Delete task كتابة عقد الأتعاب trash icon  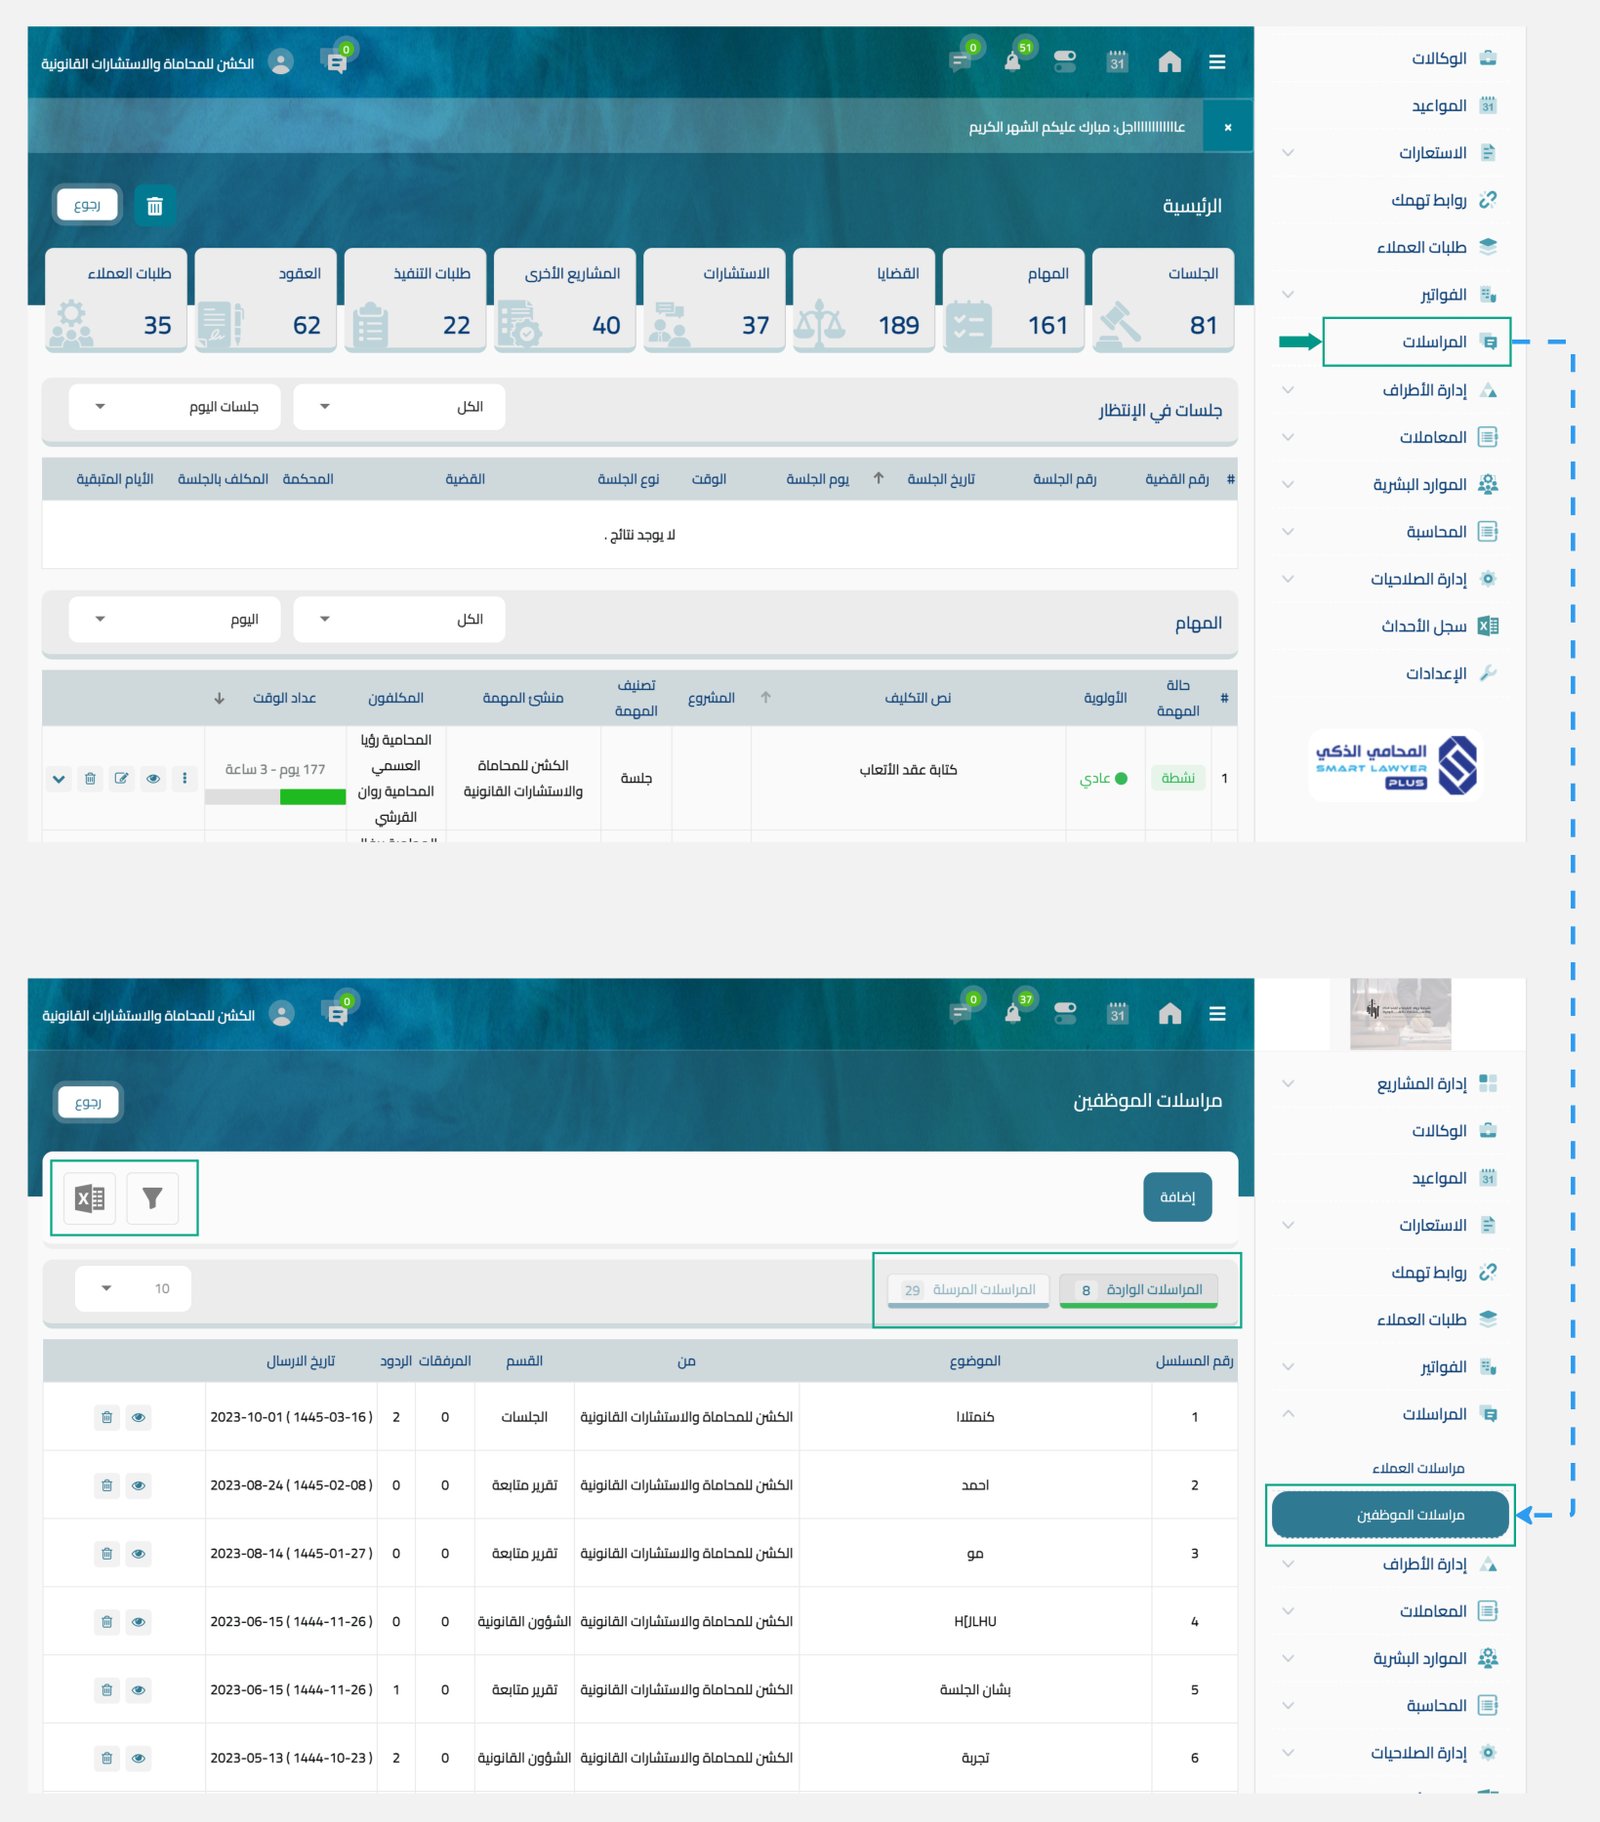(90, 778)
